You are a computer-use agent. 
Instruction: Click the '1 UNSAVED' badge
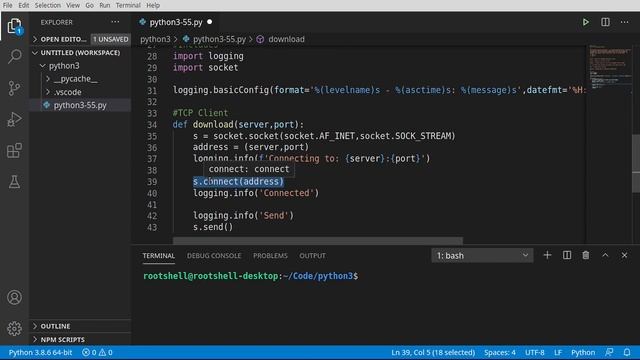tap(111, 39)
